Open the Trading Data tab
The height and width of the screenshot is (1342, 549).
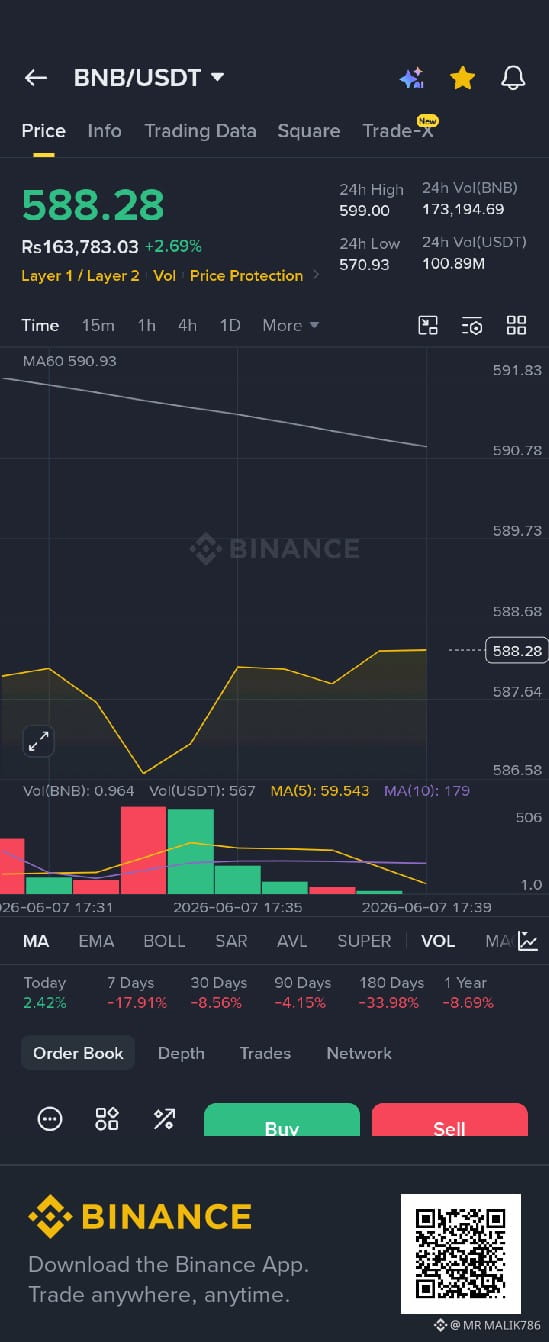point(200,131)
